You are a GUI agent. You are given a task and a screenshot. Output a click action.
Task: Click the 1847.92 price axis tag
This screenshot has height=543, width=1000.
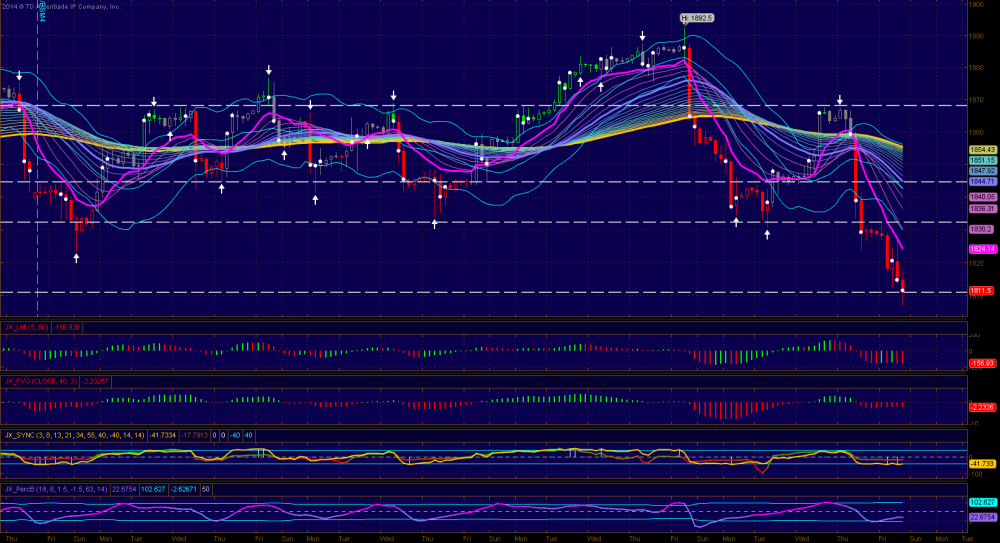pyautogui.click(x=982, y=171)
